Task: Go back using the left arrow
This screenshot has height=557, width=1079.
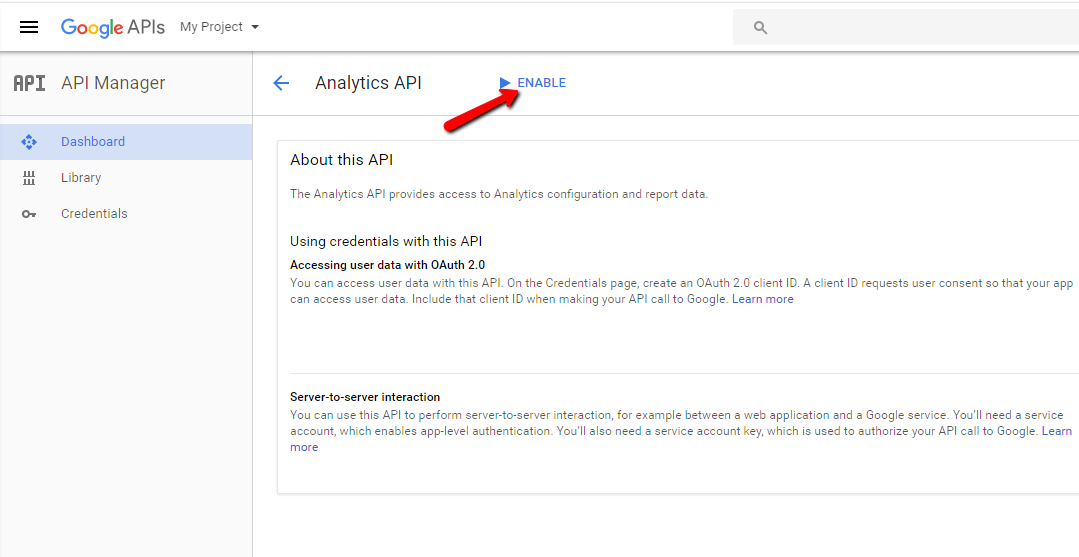Action: [x=281, y=83]
